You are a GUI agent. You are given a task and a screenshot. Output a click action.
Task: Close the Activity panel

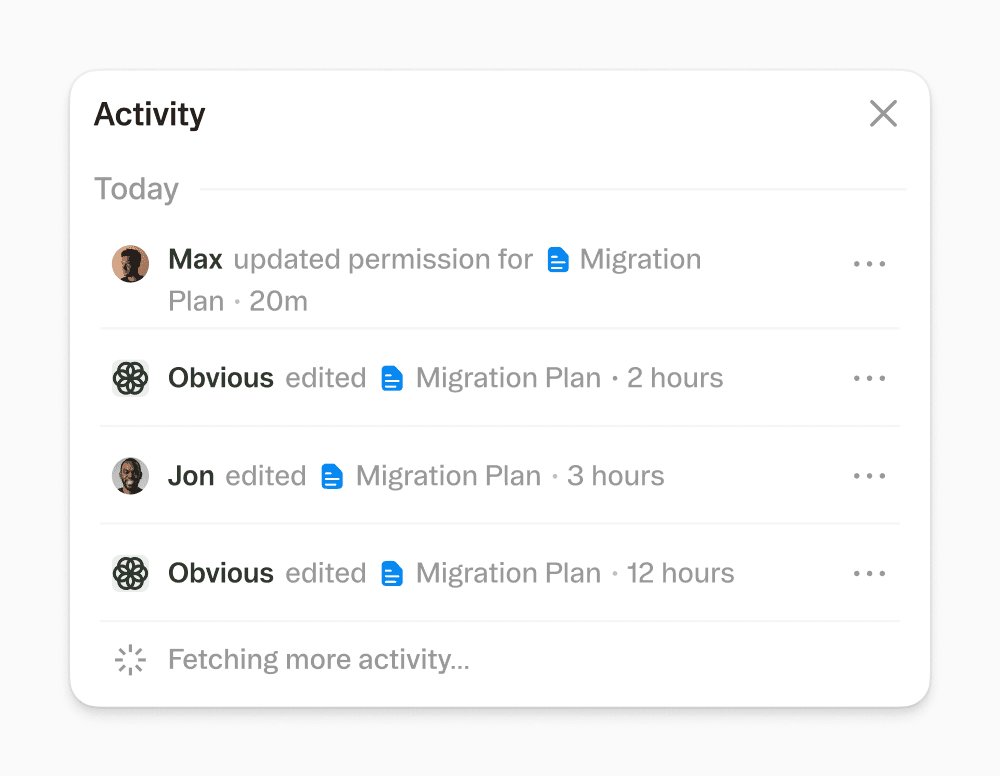coord(883,114)
